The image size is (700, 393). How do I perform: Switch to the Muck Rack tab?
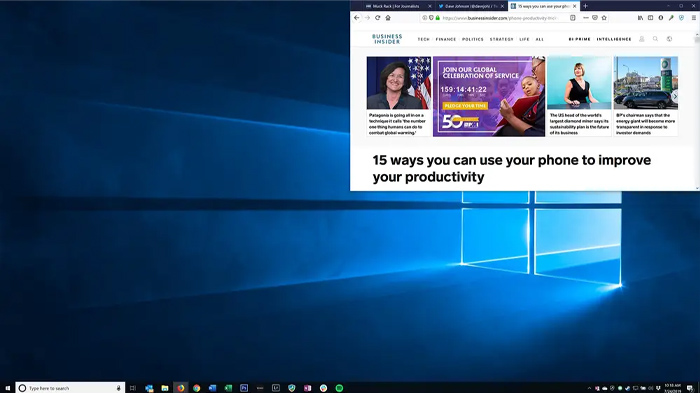tap(392, 6)
